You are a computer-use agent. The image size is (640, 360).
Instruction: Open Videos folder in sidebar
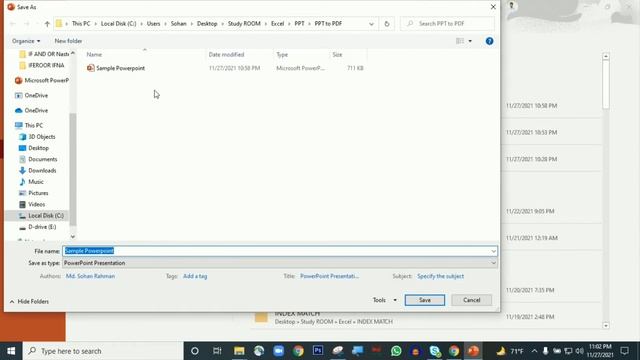32,204
